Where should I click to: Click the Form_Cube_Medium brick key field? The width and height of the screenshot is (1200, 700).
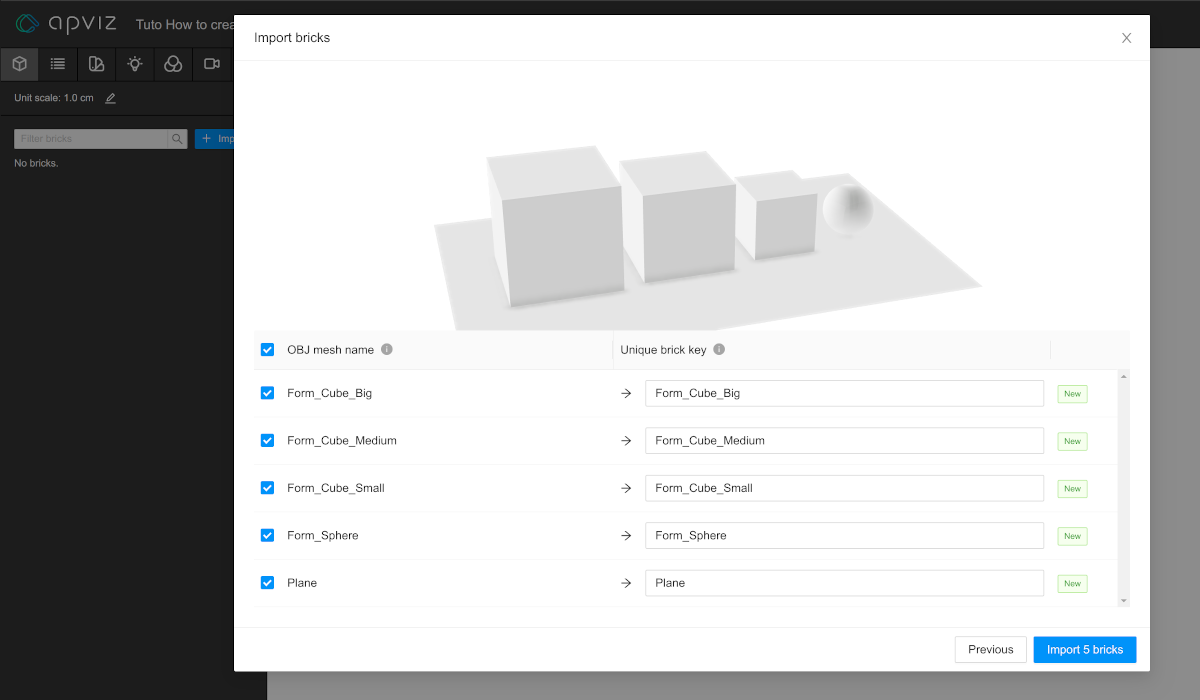(843, 441)
